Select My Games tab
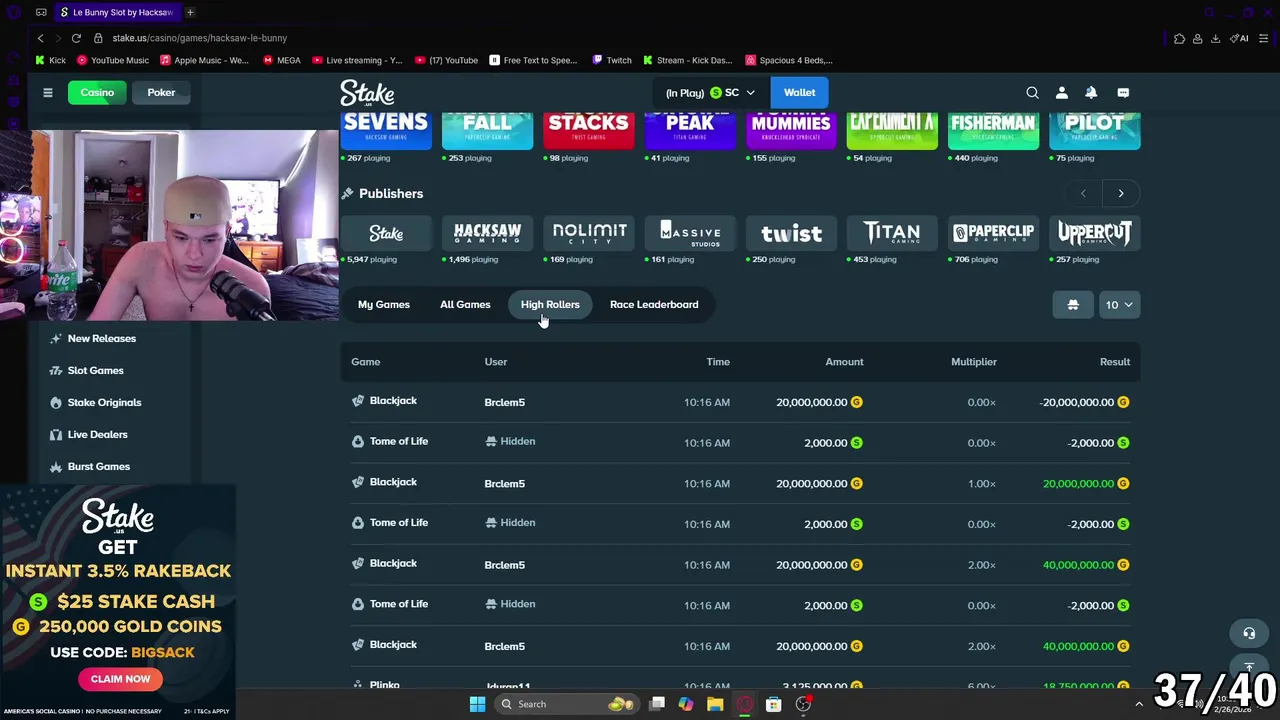The width and height of the screenshot is (1280, 720). 384,304
